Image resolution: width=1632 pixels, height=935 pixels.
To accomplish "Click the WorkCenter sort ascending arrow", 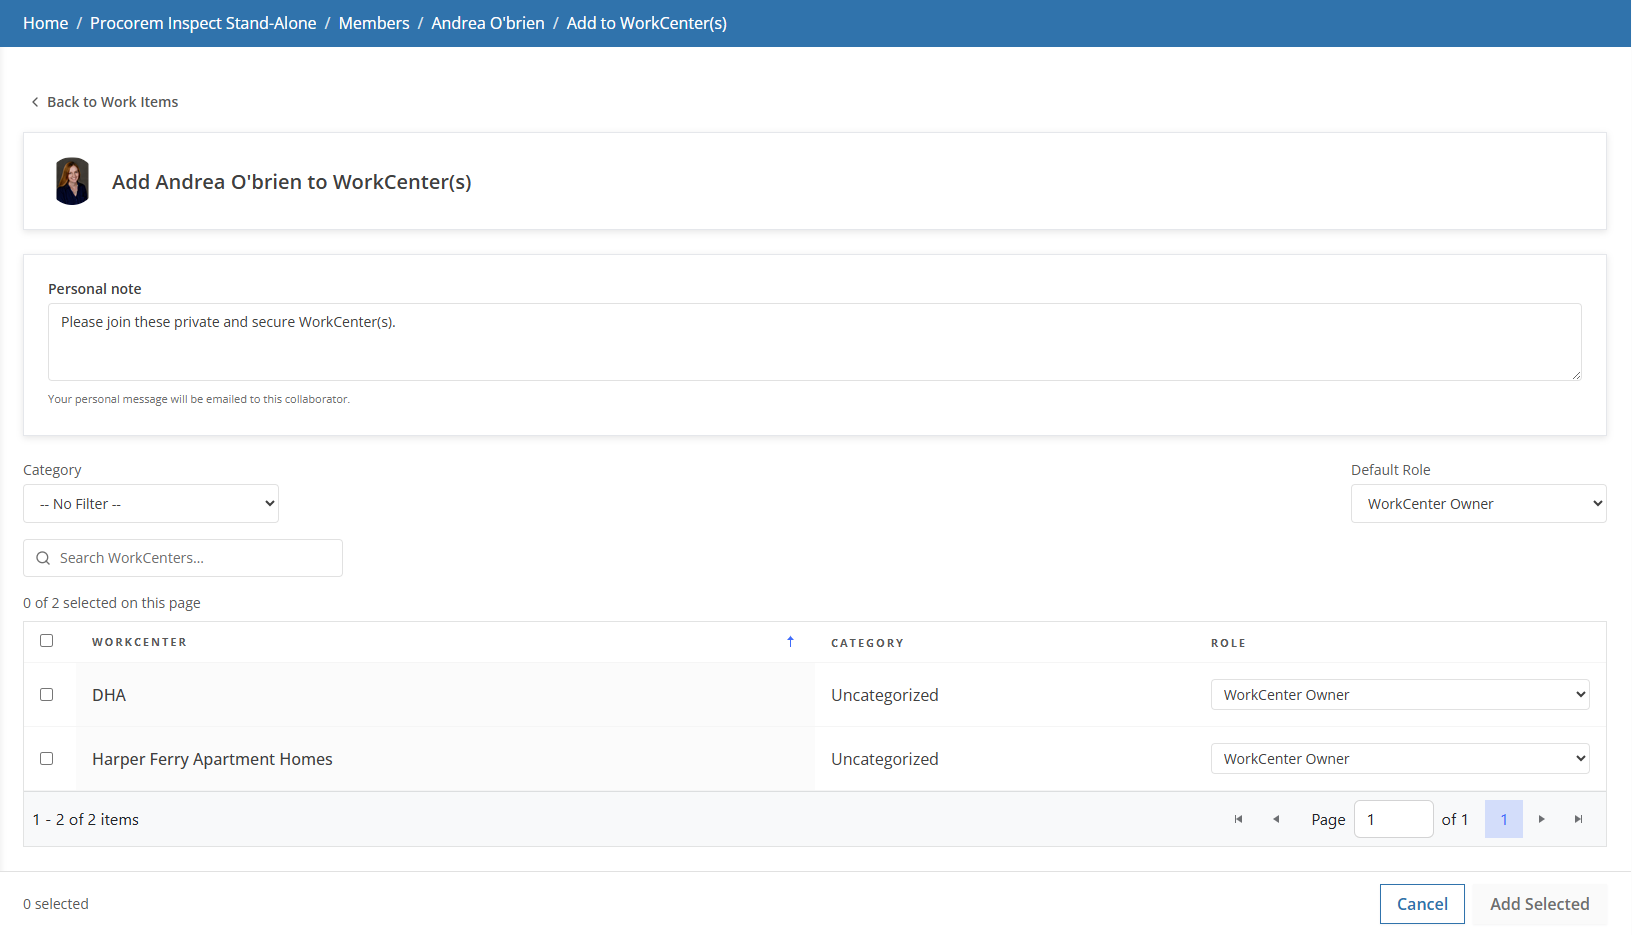I will [790, 642].
